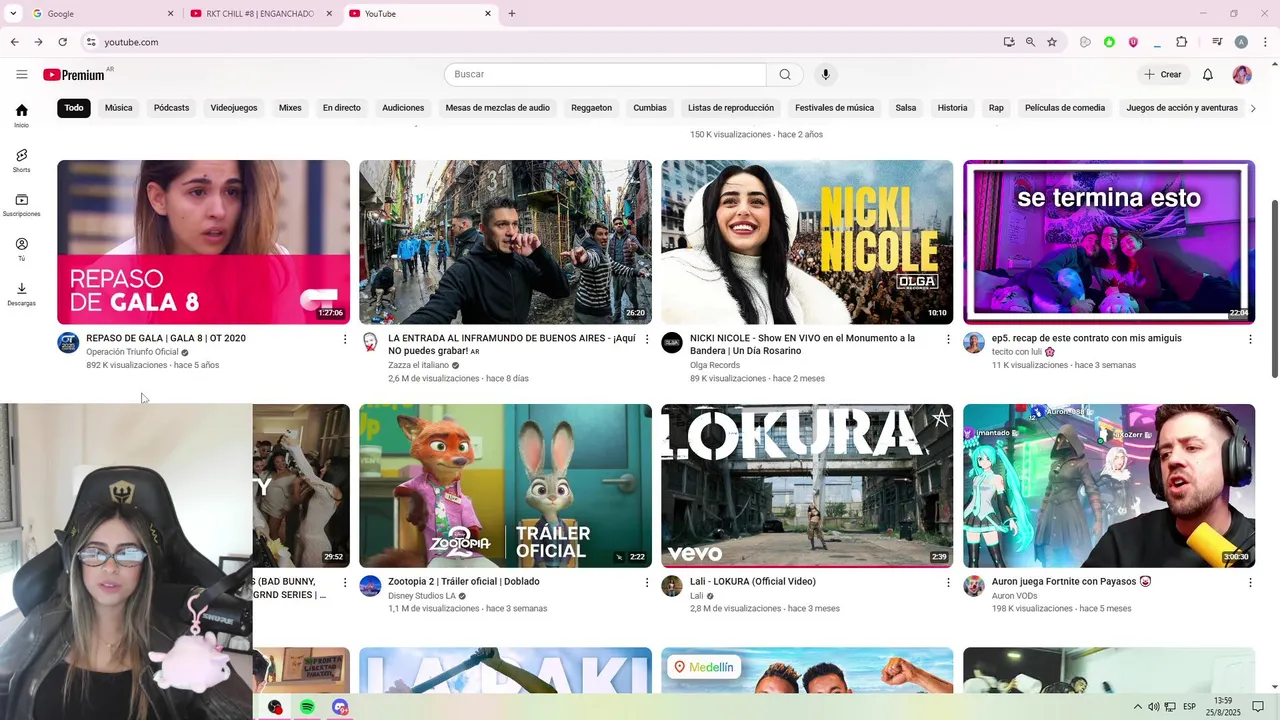Select the Listas de reproducción chip
The height and width of the screenshot is (720, 1280).
tap(731, 108)
